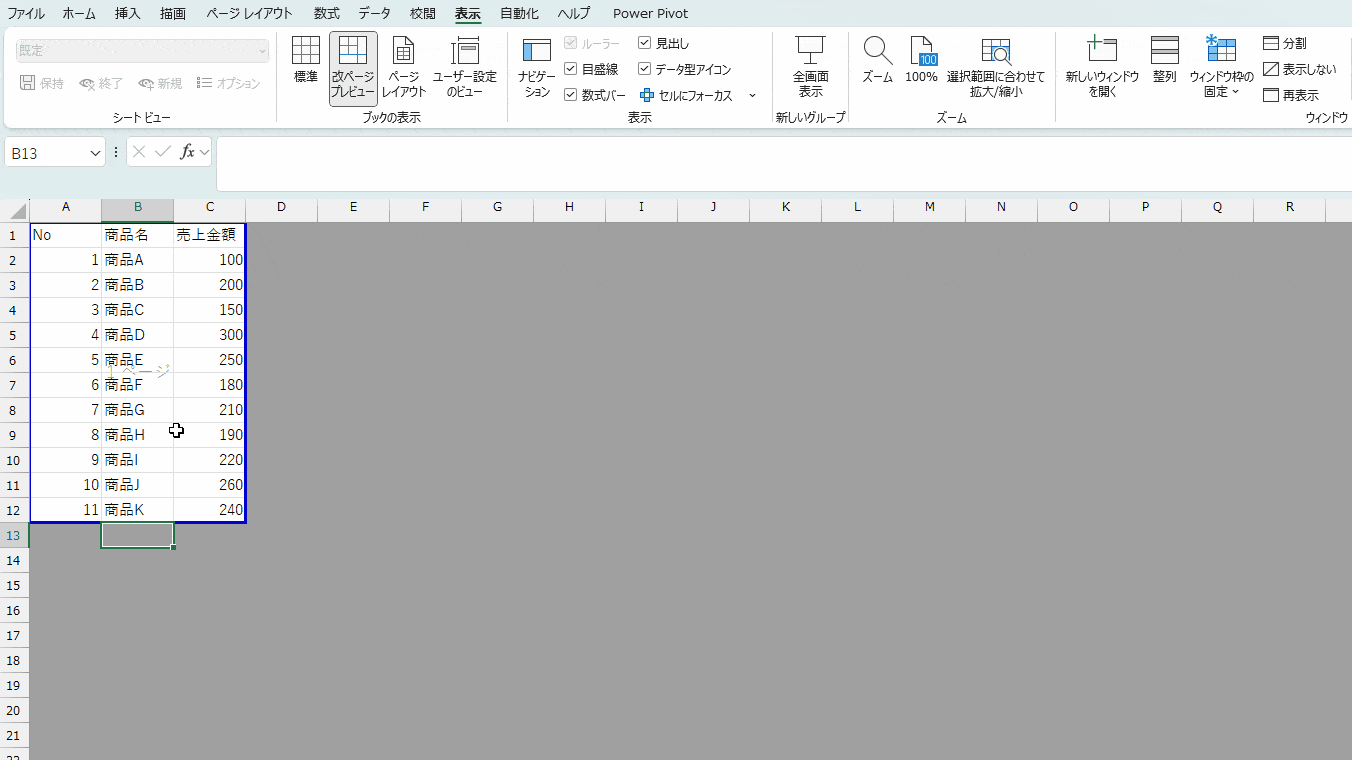Reset zoom to 100%

[x=921, y=60]
